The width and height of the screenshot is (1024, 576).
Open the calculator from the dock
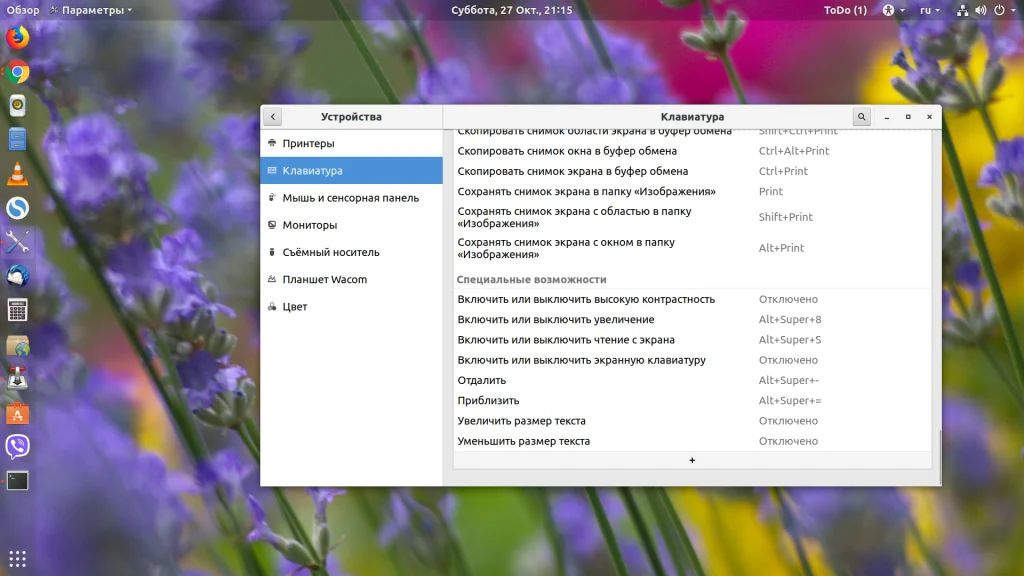18,310
